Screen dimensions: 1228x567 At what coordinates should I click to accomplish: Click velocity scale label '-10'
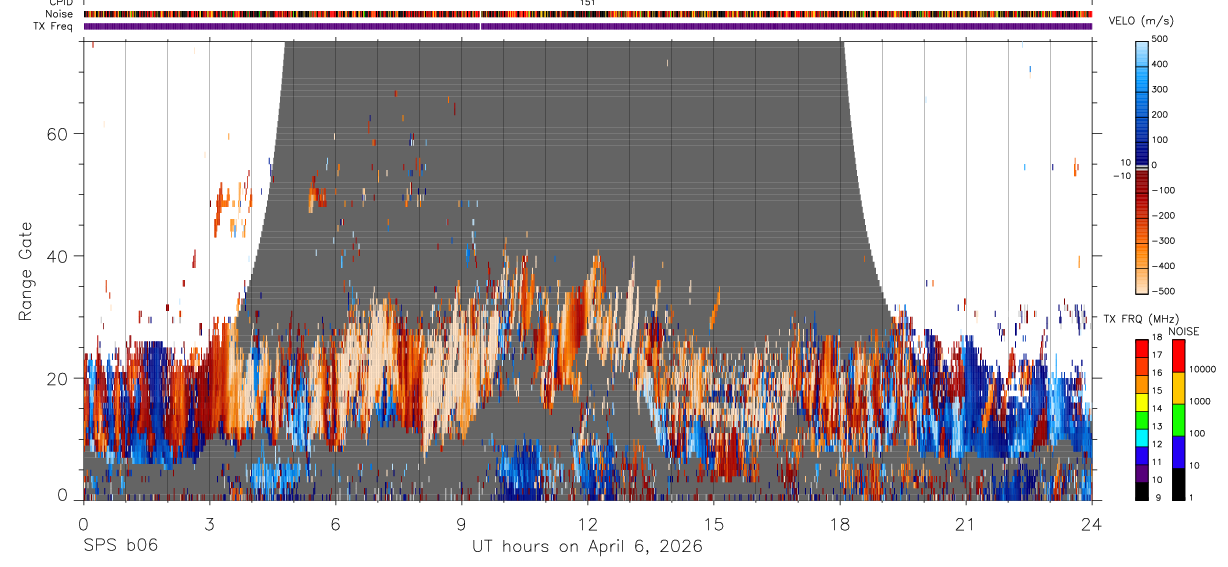1121,176
